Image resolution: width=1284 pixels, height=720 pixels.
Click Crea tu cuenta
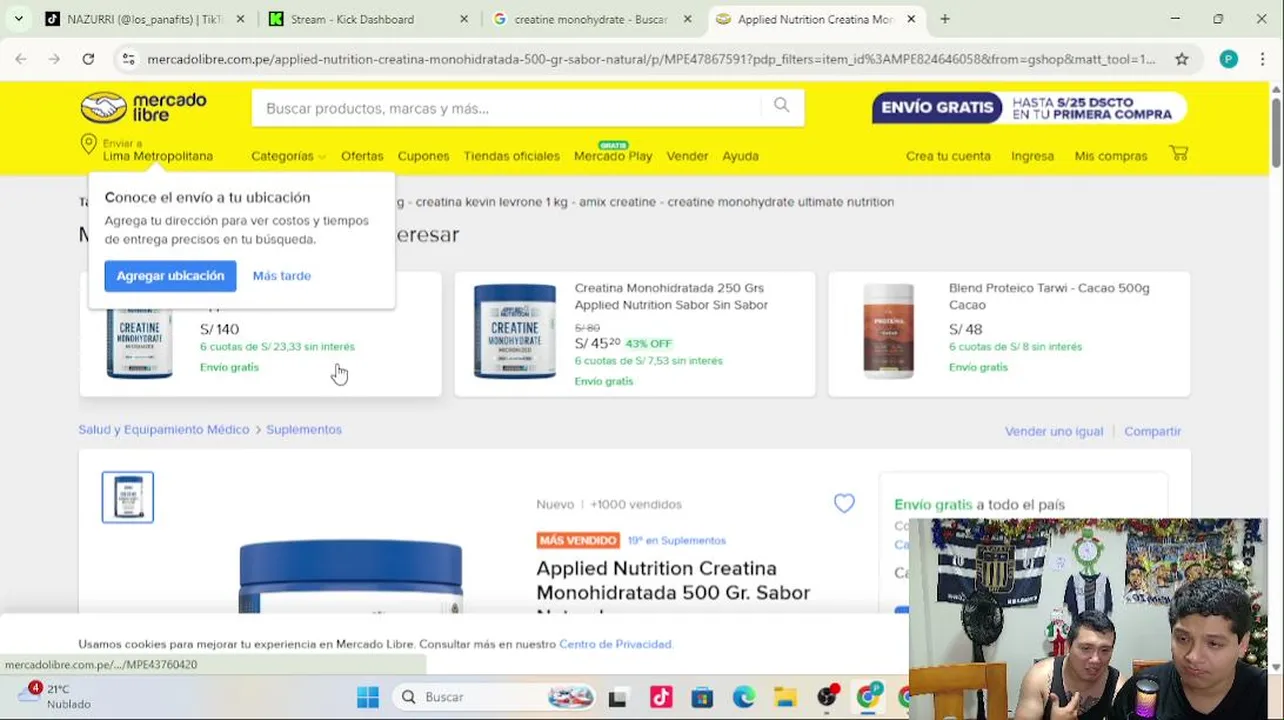948,156
